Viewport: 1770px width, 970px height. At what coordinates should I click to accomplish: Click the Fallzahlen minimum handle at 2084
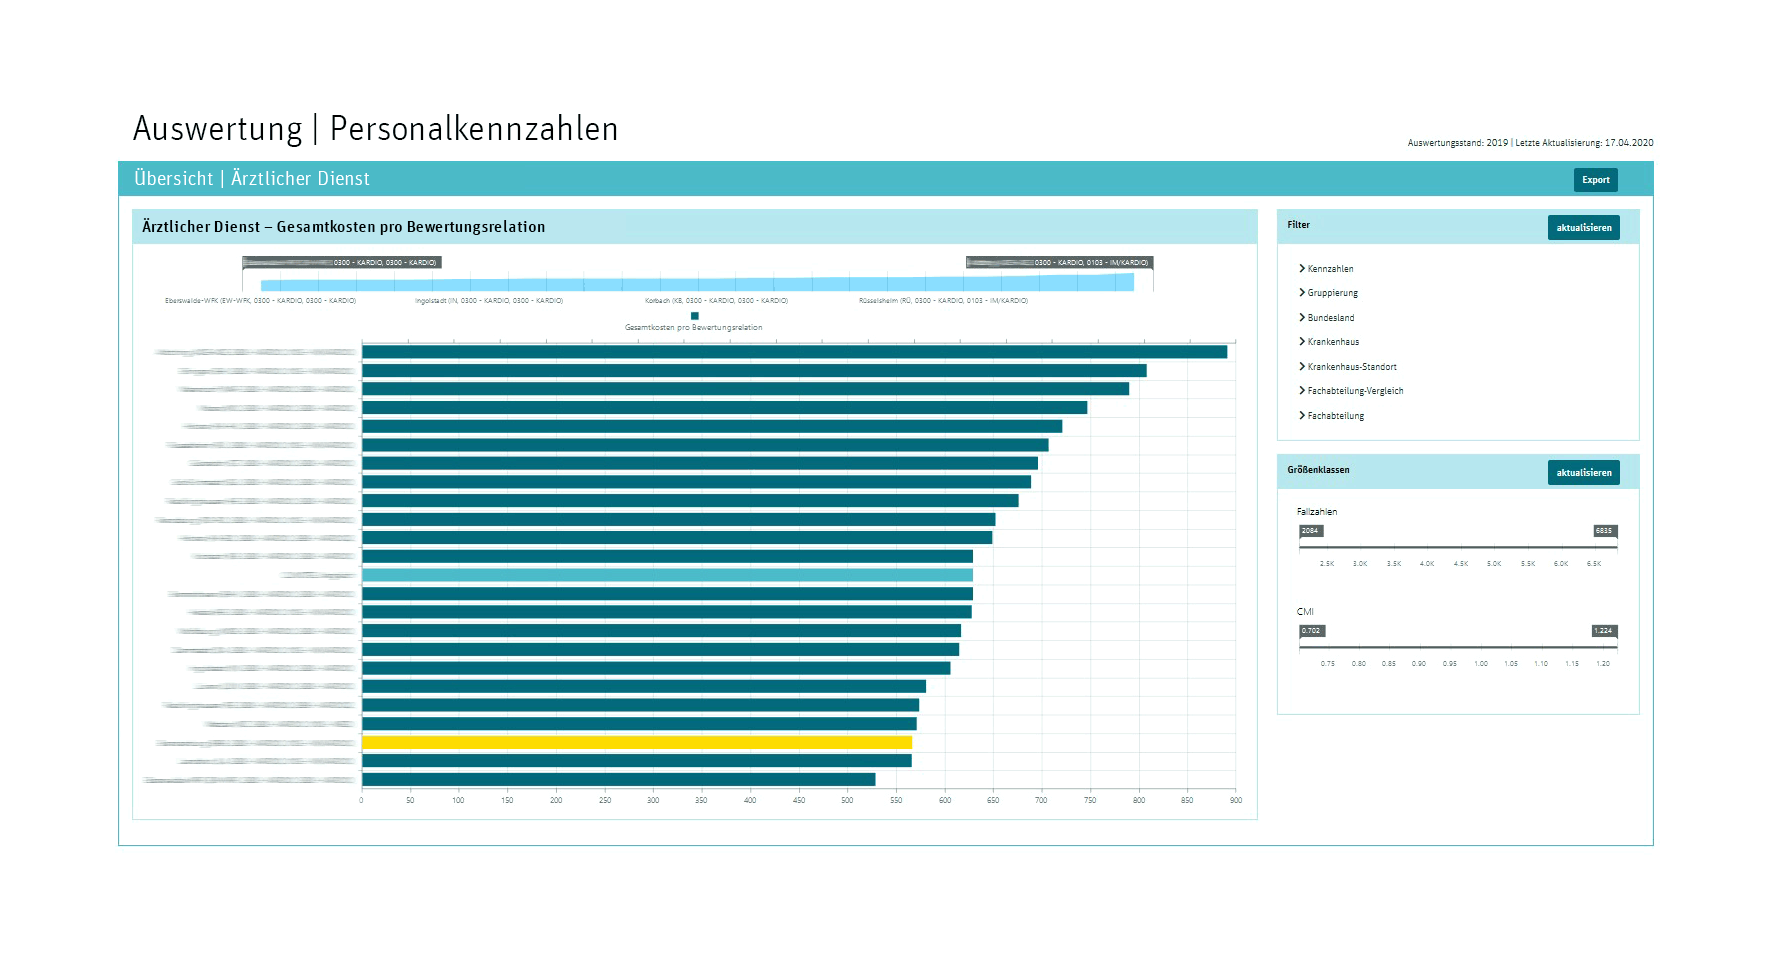click(x=1310, y=531)
